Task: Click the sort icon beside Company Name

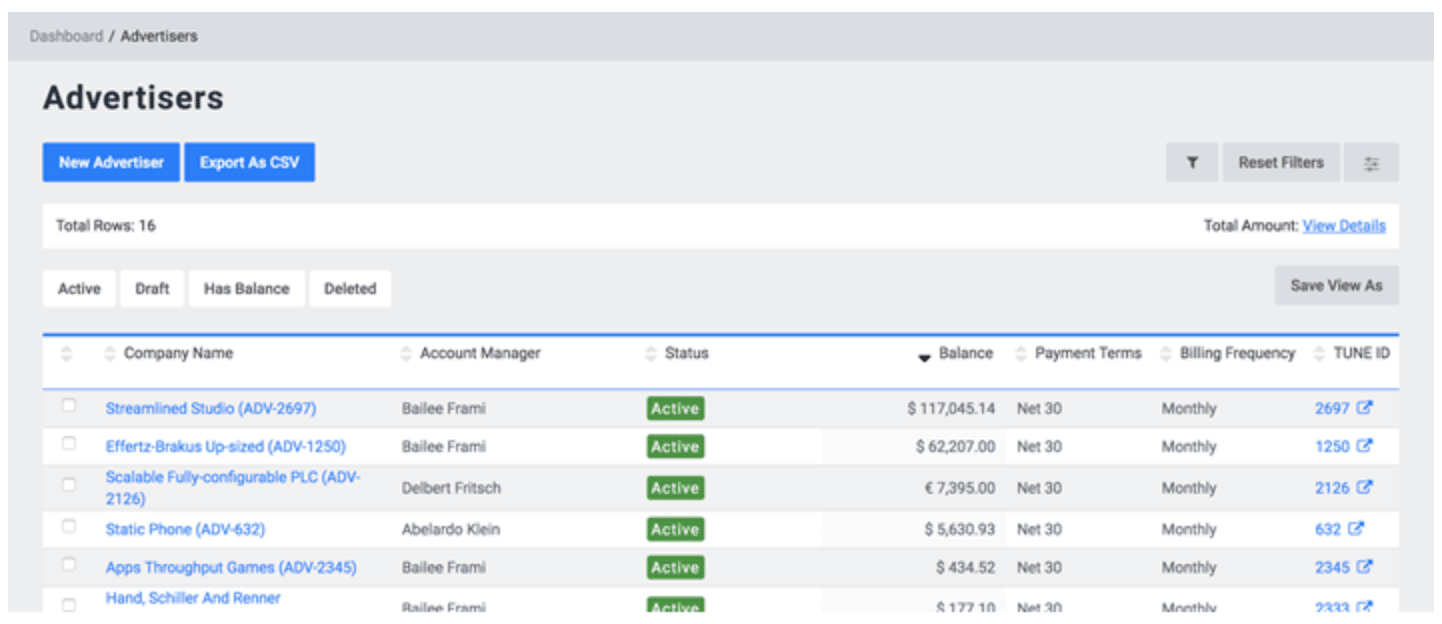Action: (x=108, y=352)
